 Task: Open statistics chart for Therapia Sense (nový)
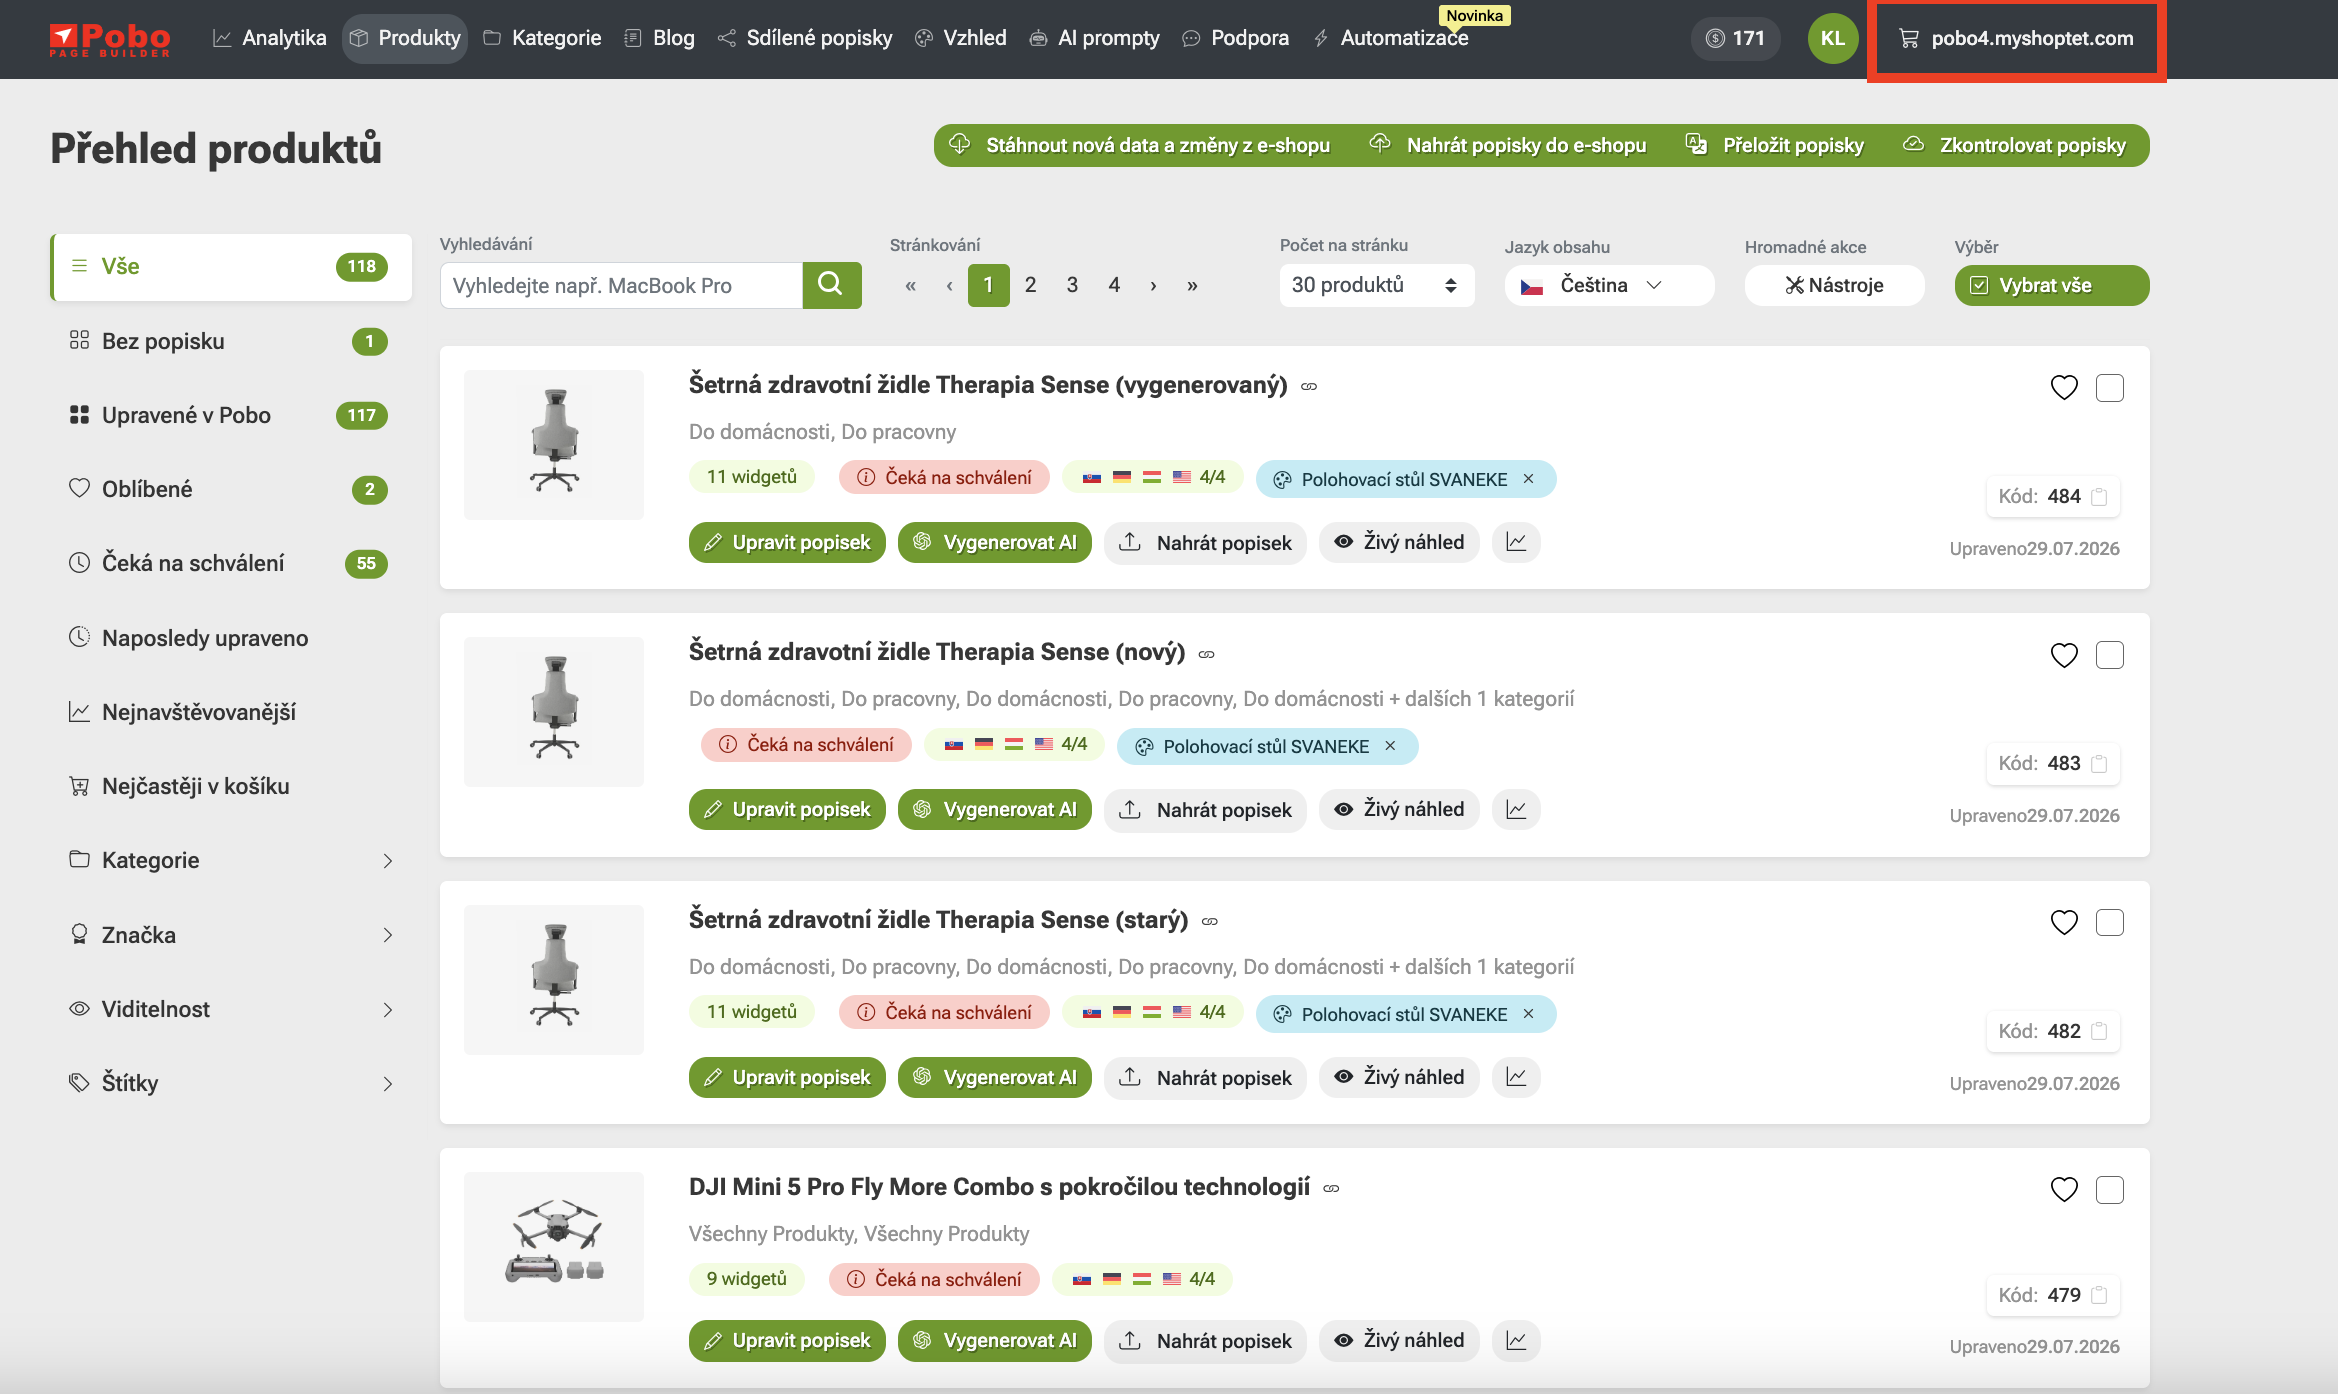[1516, 809]
